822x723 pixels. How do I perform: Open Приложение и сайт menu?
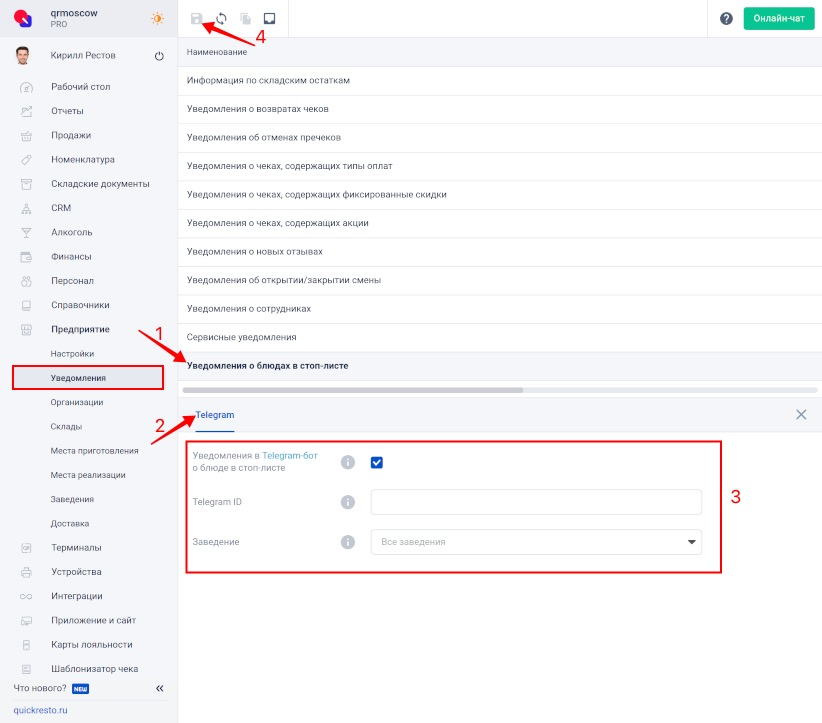click(x=93, y=621)
